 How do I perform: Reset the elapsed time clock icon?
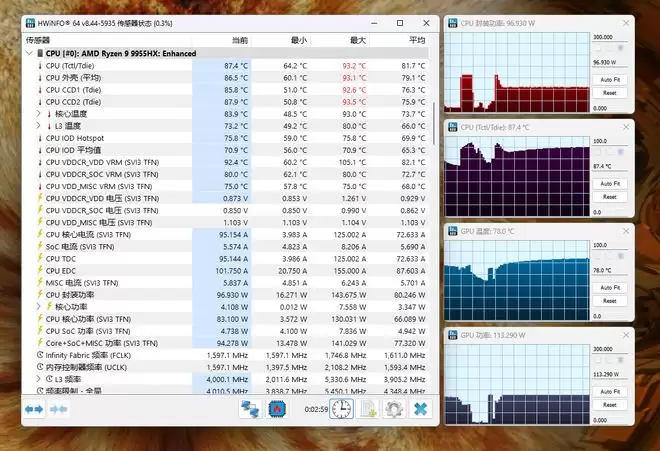coord(341,409)
